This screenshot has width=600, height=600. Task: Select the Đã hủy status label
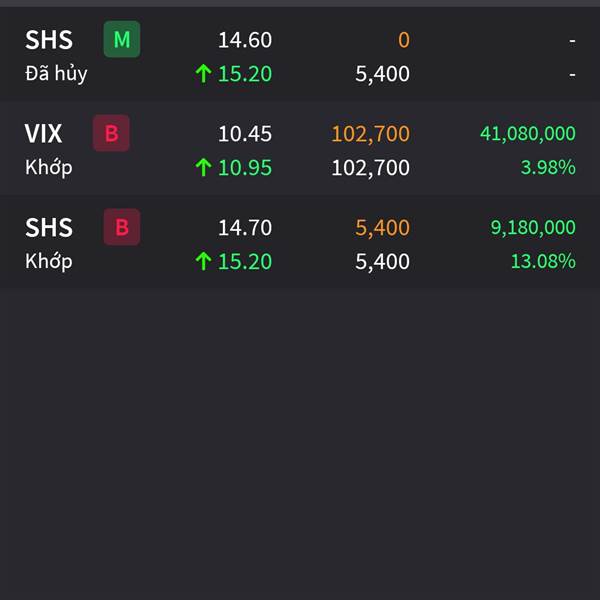[56, 73]
